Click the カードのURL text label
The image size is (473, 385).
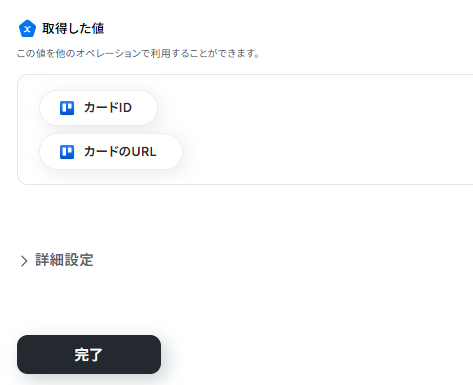[x=120, y=152]
